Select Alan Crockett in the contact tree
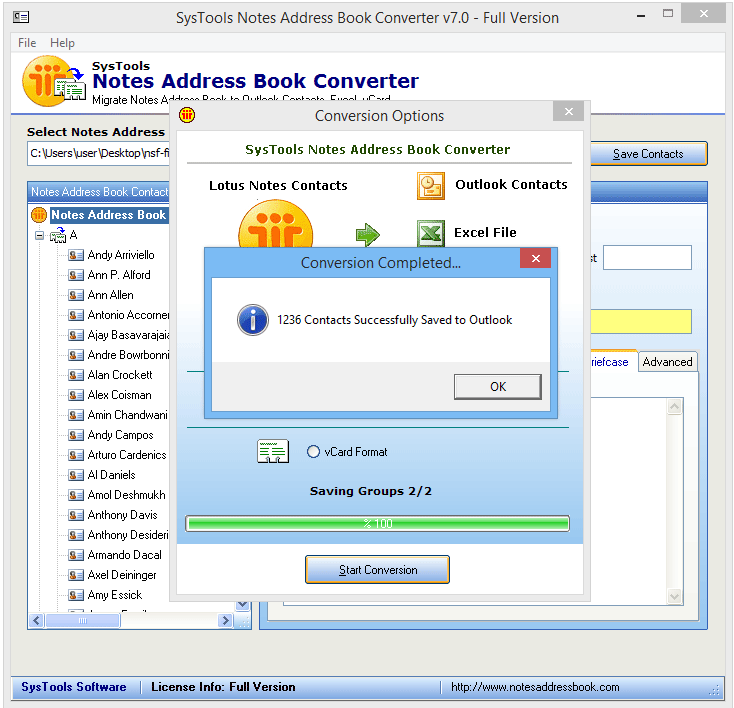This screenshot has height=708, width=734. coord(120,375)
